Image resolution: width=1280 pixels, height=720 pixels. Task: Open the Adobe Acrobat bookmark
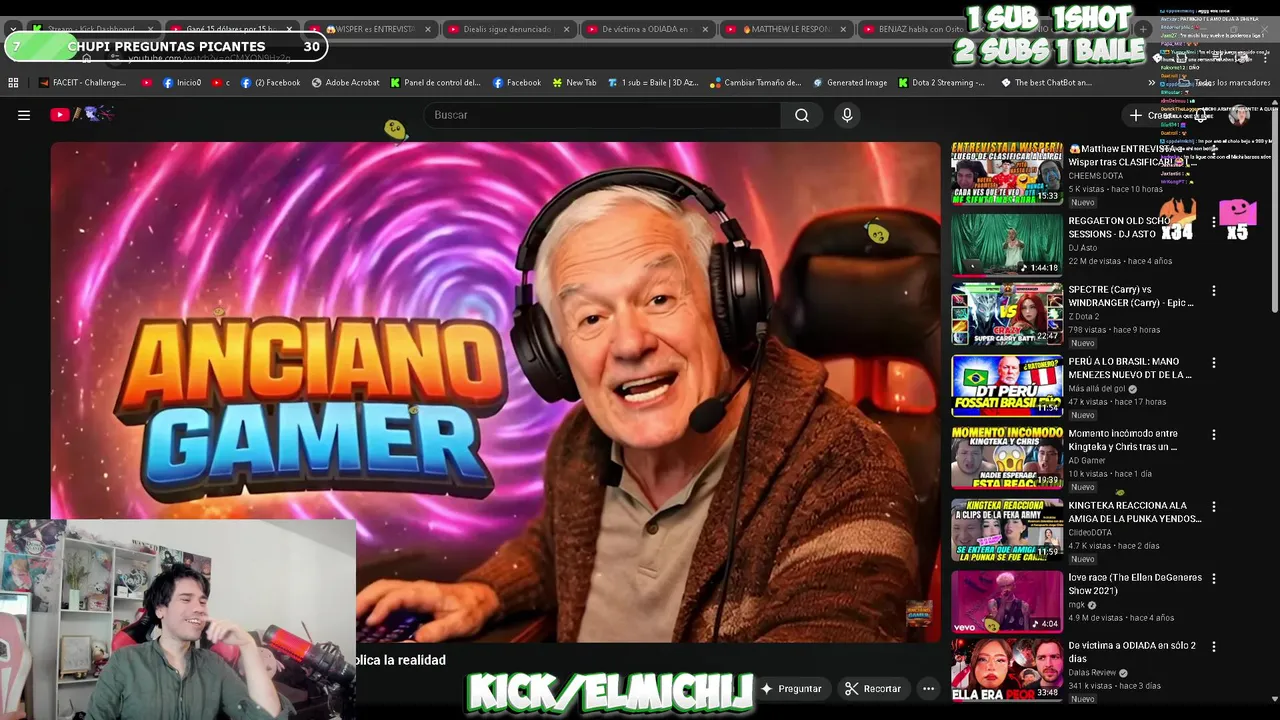[x=346, y=83]
